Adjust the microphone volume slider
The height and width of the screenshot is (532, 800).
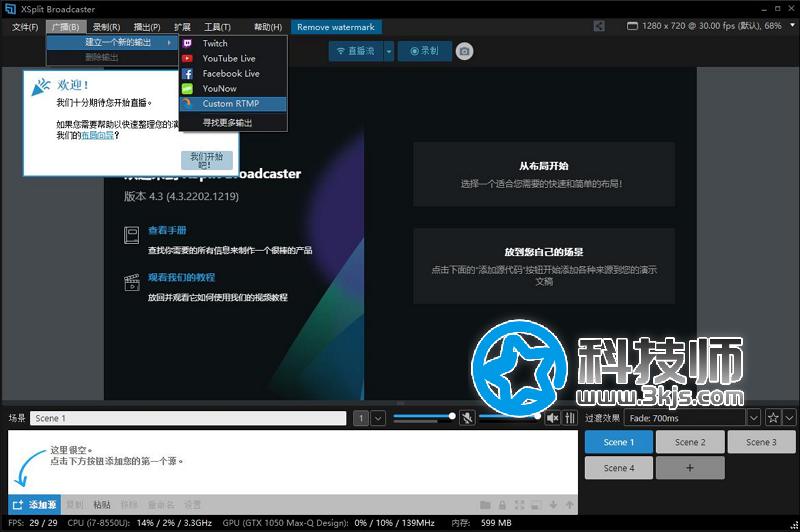pyautogui.click(x=424, y=417)
